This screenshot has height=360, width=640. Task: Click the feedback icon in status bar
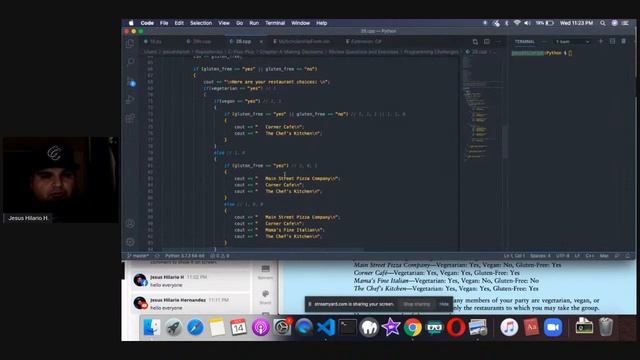click(617, 256)
